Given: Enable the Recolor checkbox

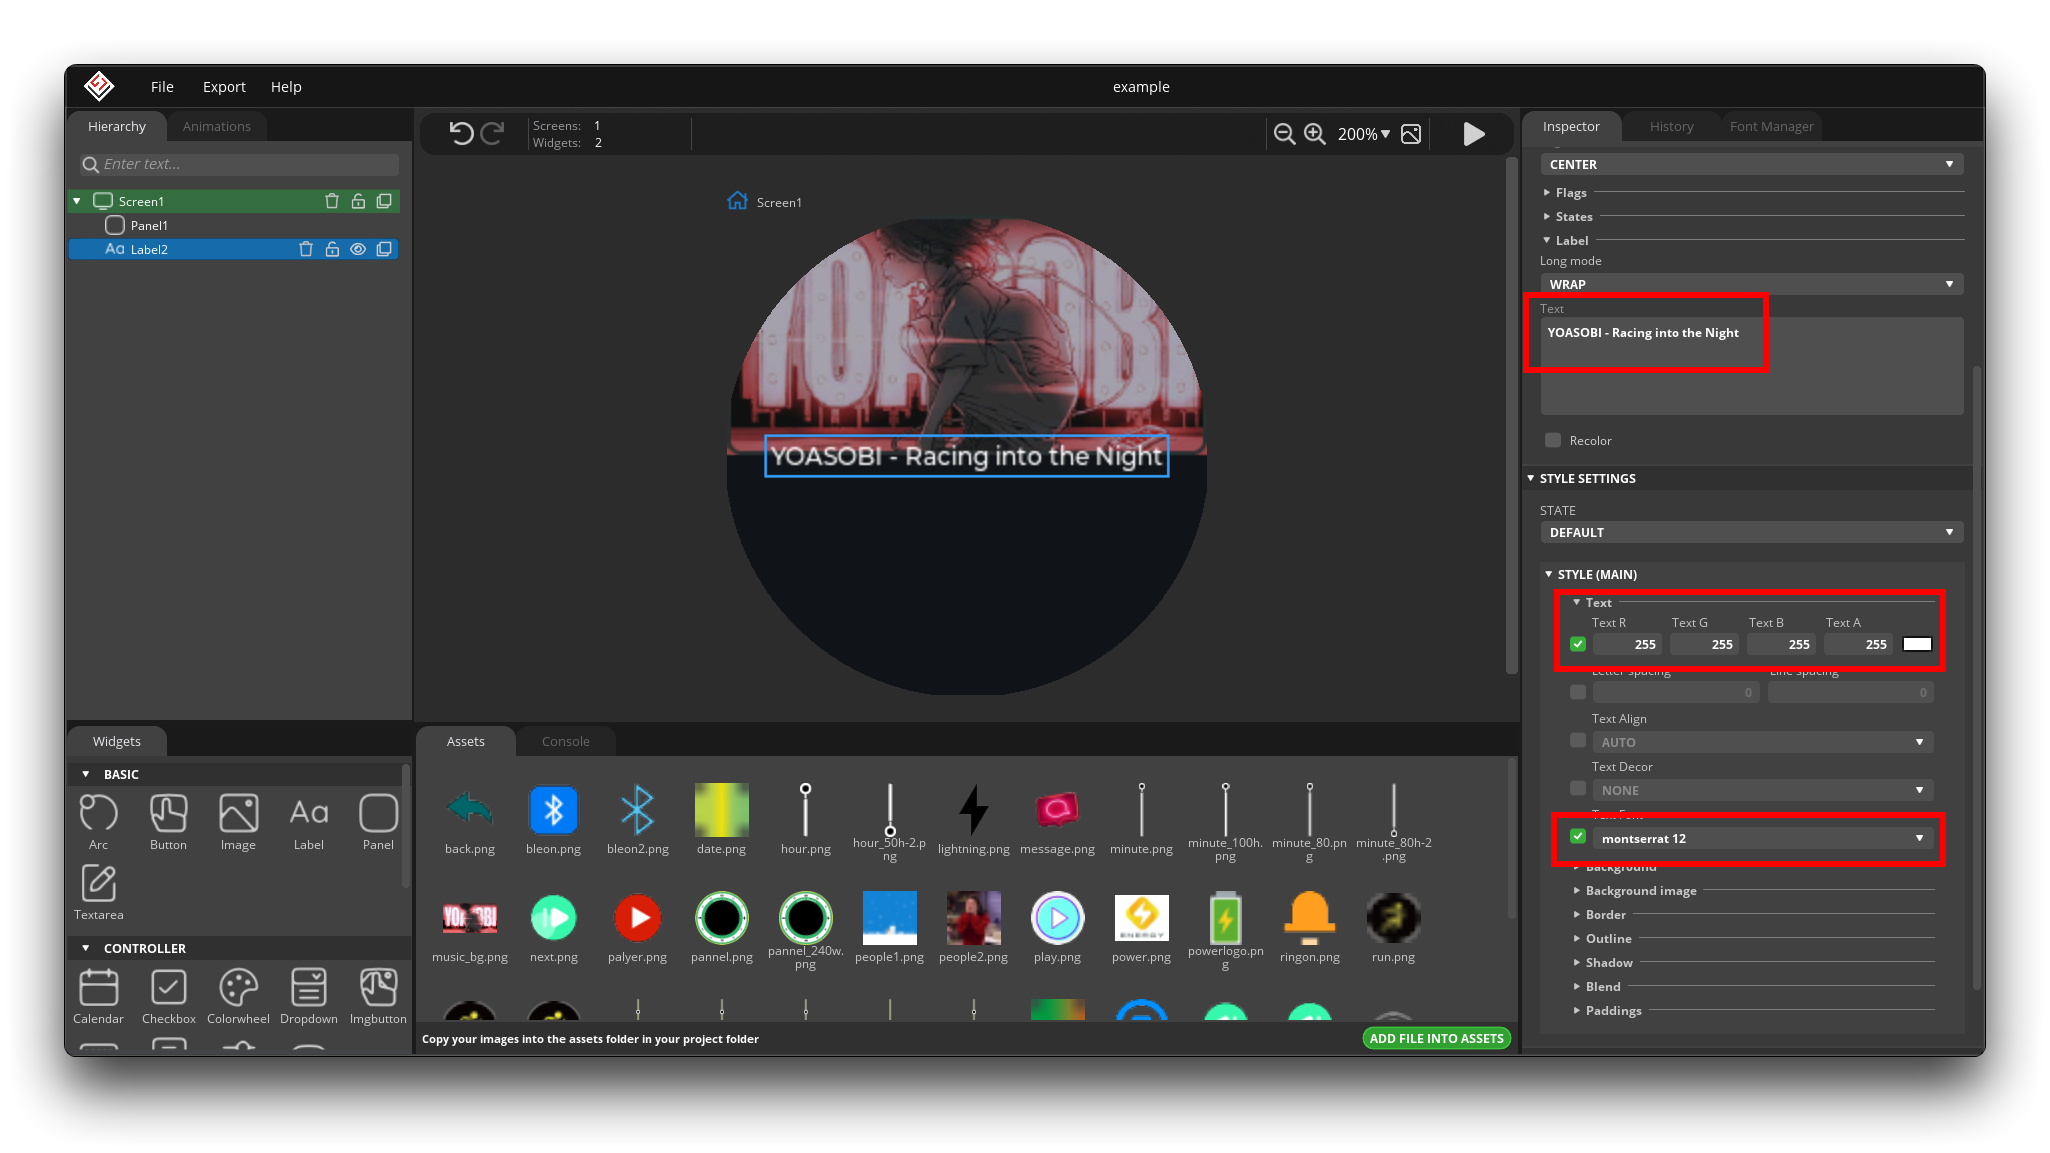Looking at the screenshot, I should point(1552,440).
